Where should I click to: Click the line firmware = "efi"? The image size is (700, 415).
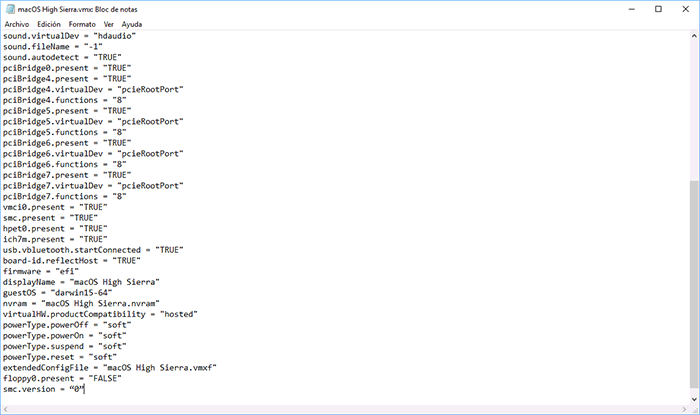pos(41,271)
